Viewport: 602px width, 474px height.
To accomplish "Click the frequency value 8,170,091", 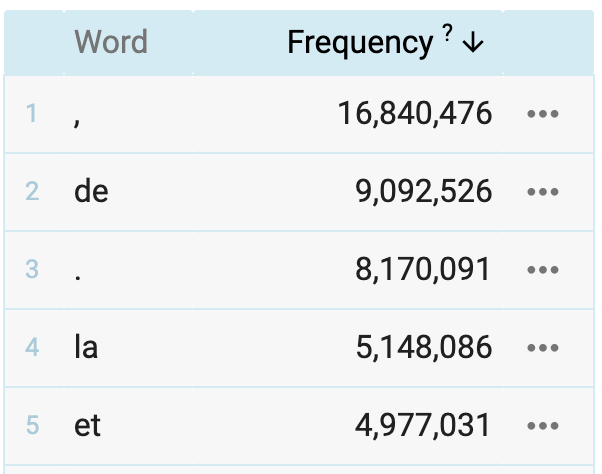I will 423,269.
